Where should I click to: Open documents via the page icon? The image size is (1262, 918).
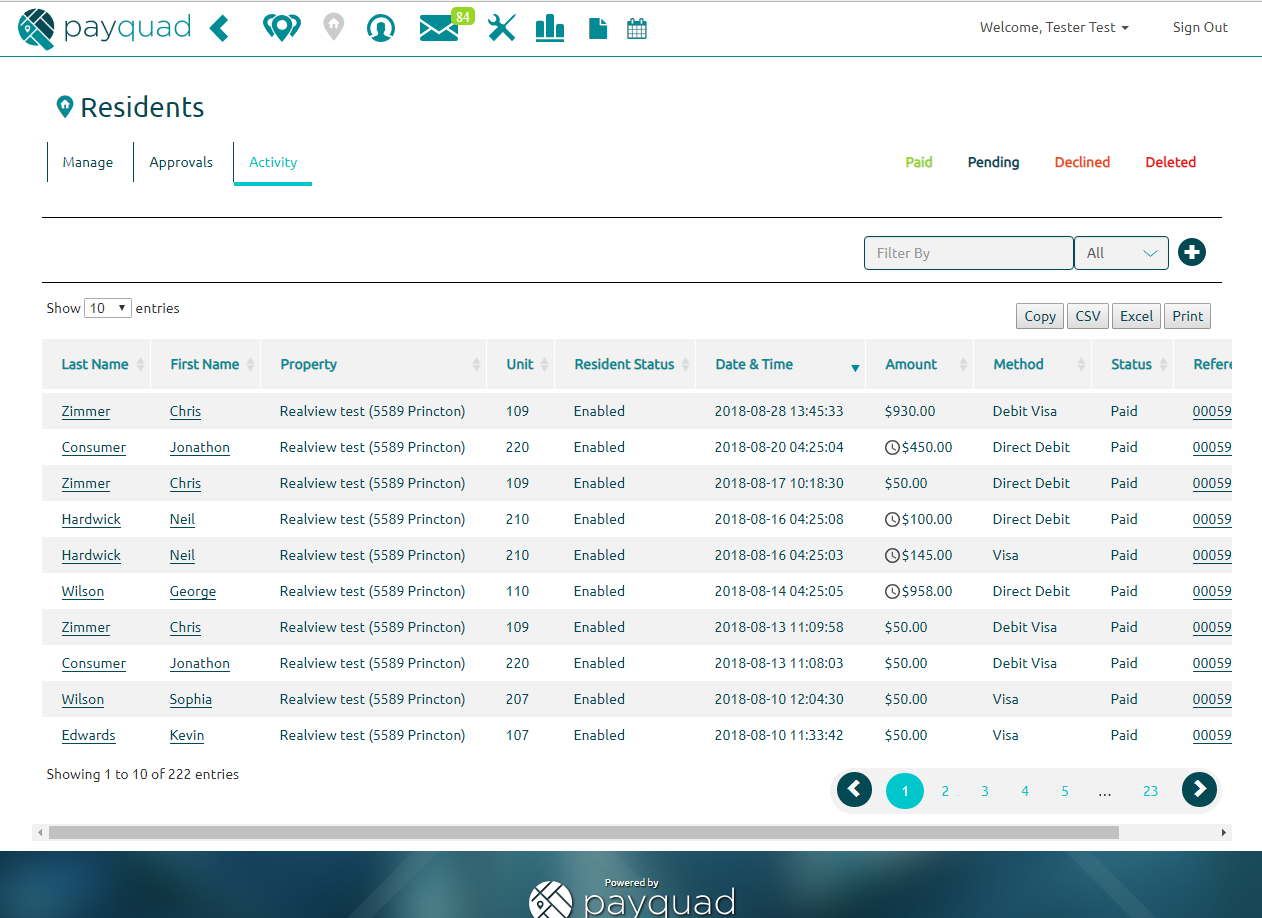point(597,27)
